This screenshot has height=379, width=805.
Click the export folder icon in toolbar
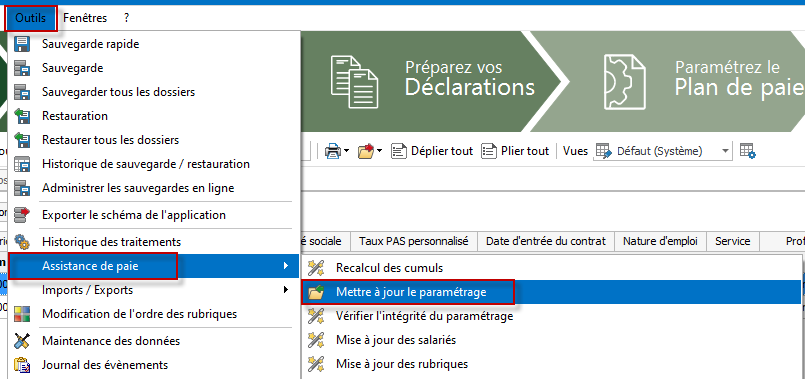click(366, 151)
